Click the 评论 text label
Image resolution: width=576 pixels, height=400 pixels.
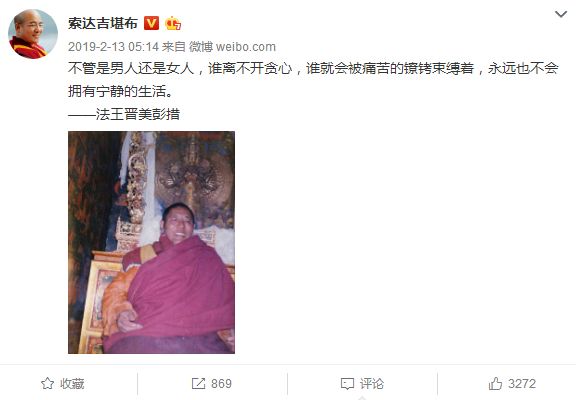pos(372,384)
